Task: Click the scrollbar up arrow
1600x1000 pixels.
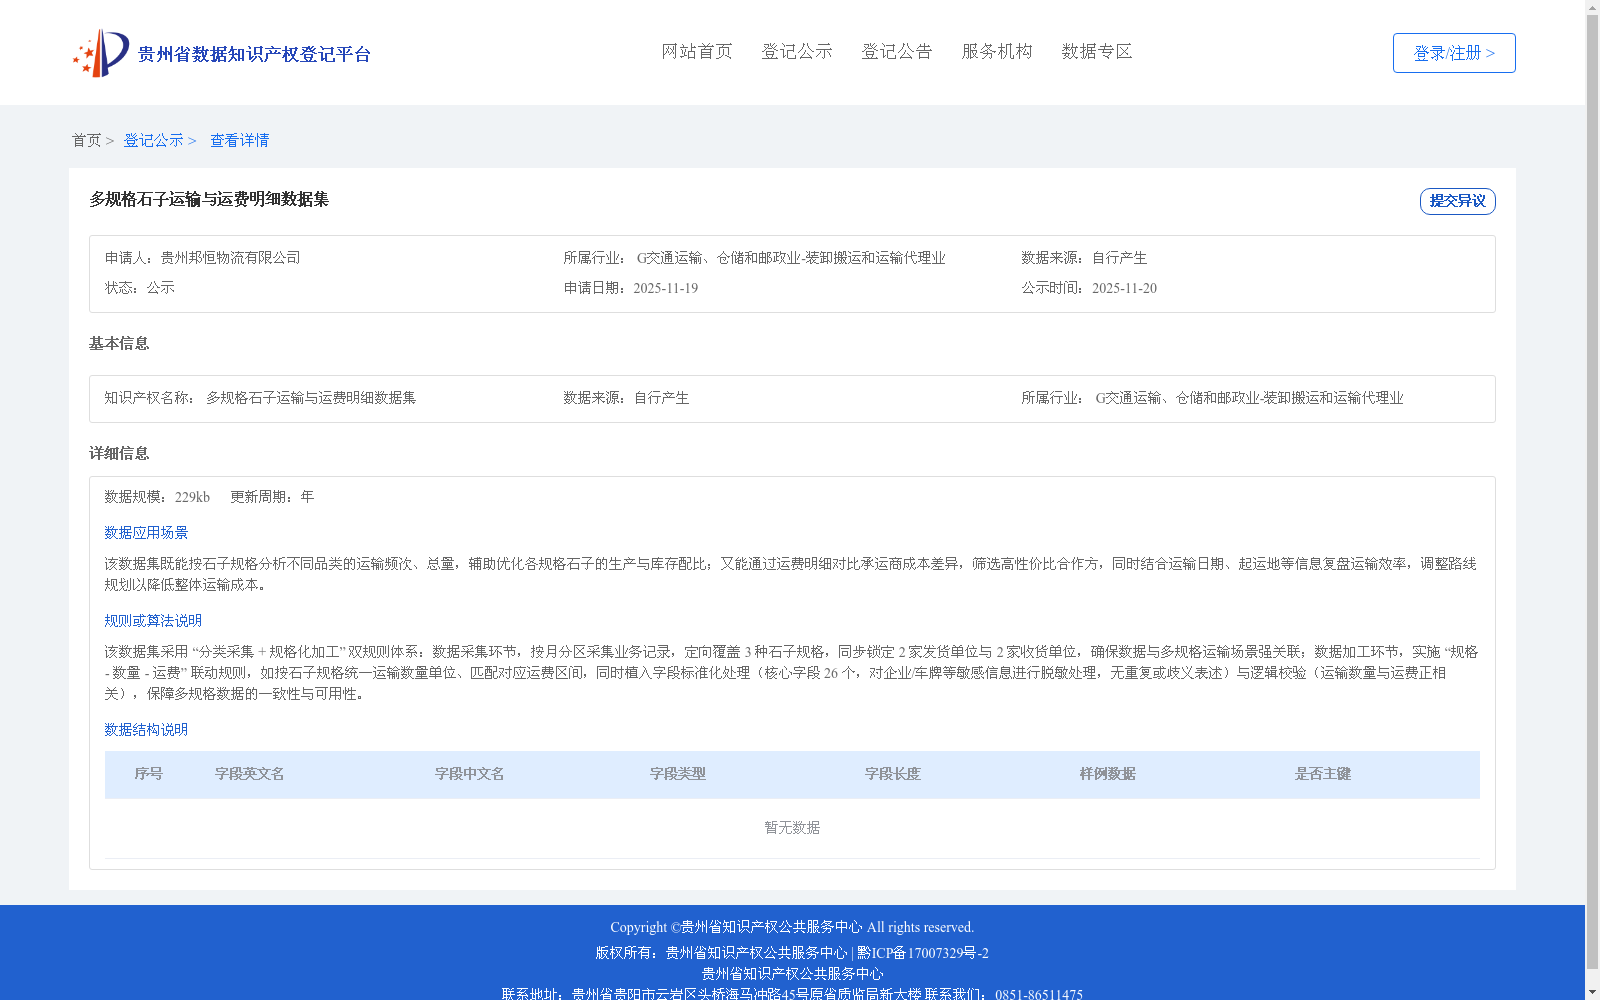Action: (1593, 7)
